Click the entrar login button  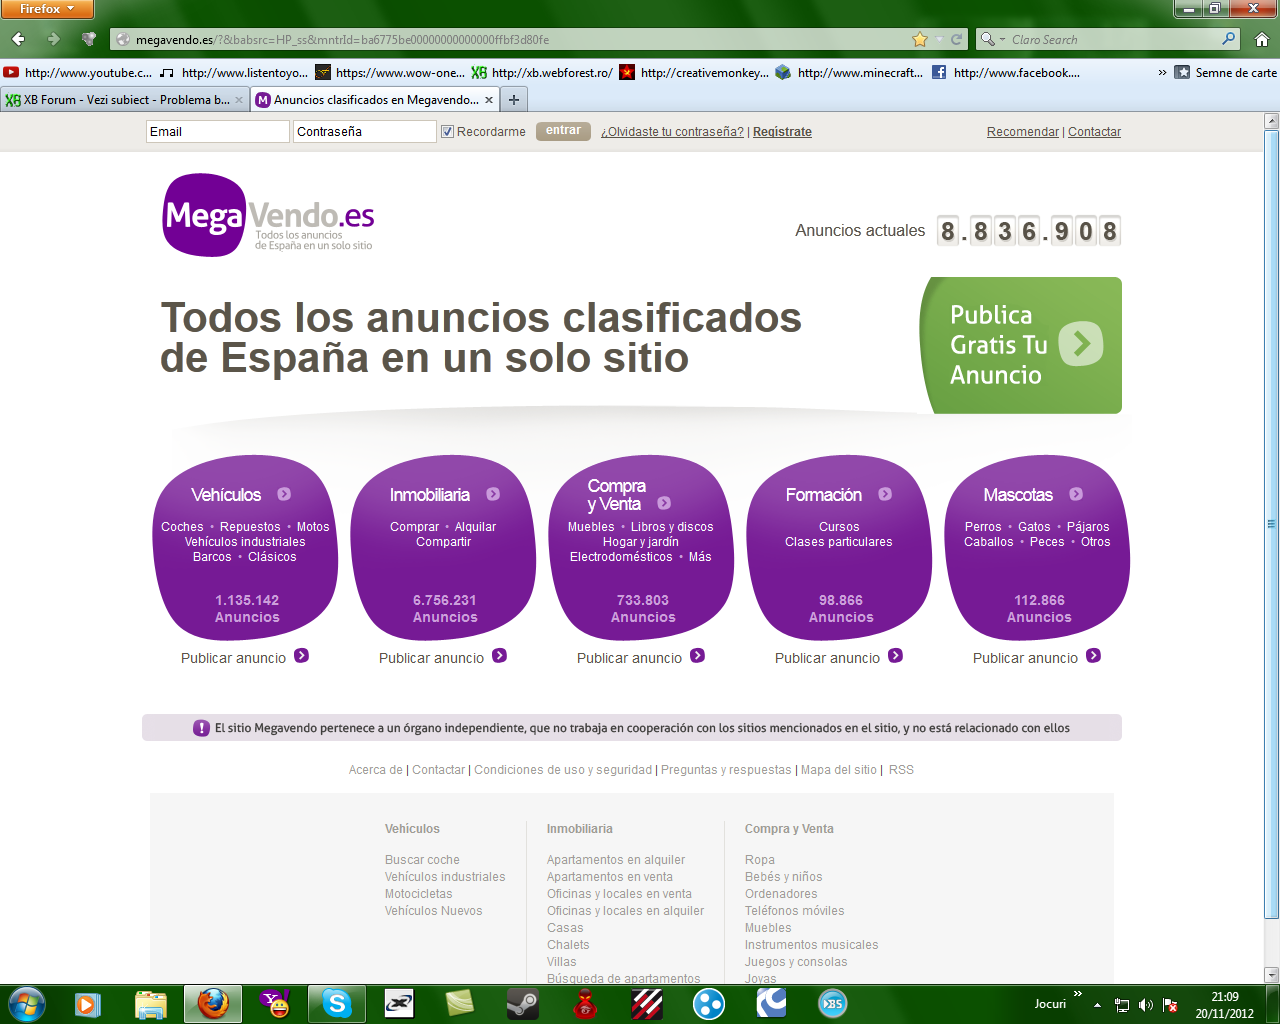pyautogui.click(x=563, y=131)
